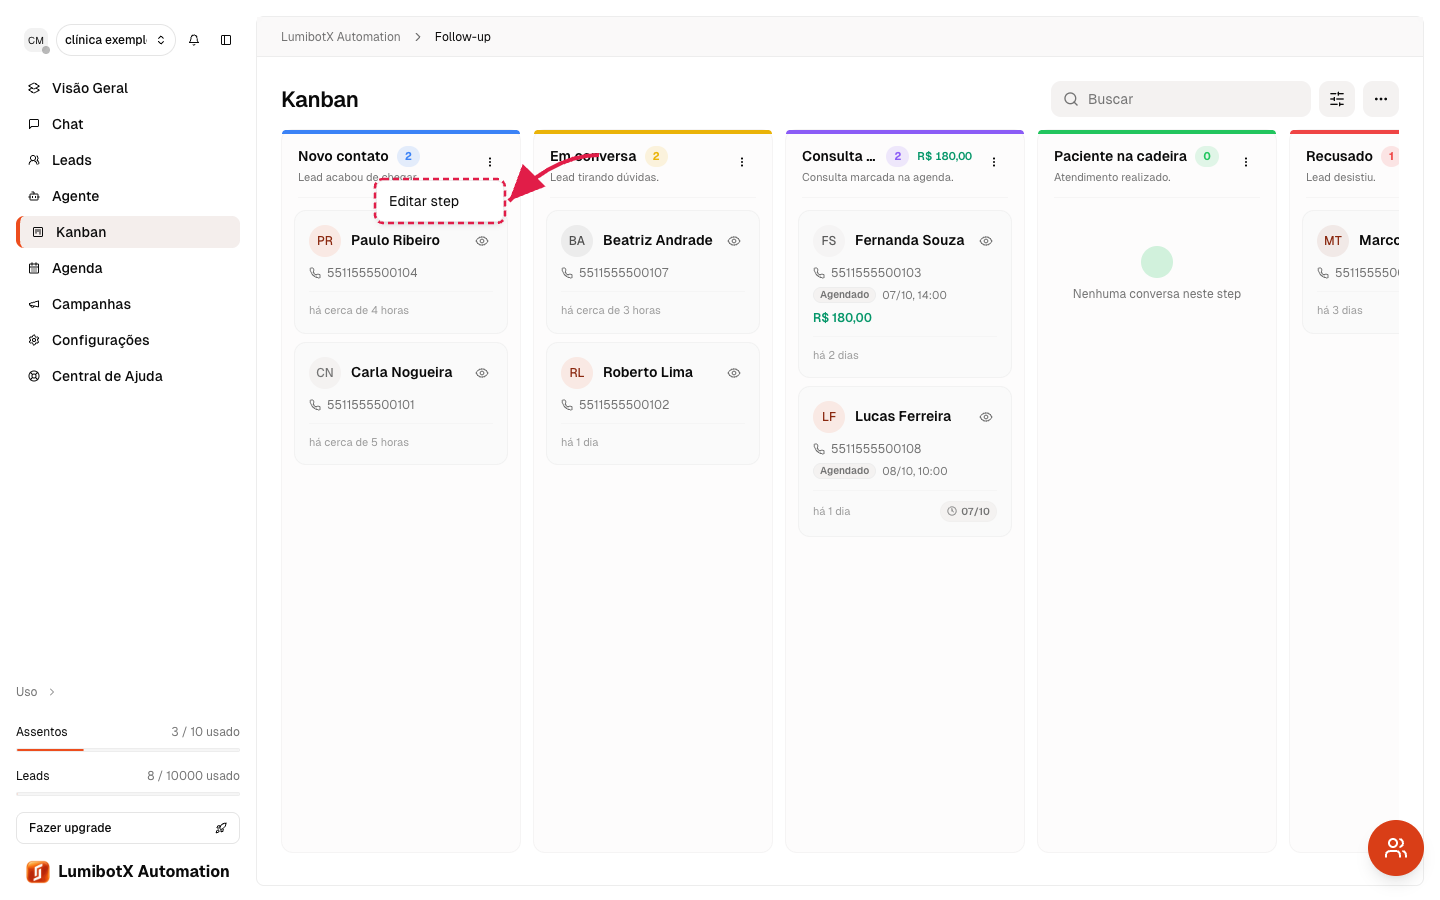Viewport: 1440px width, 900px height.
Task: Go to Visão Geral in sidebar
Action: [x=128, y=88]
